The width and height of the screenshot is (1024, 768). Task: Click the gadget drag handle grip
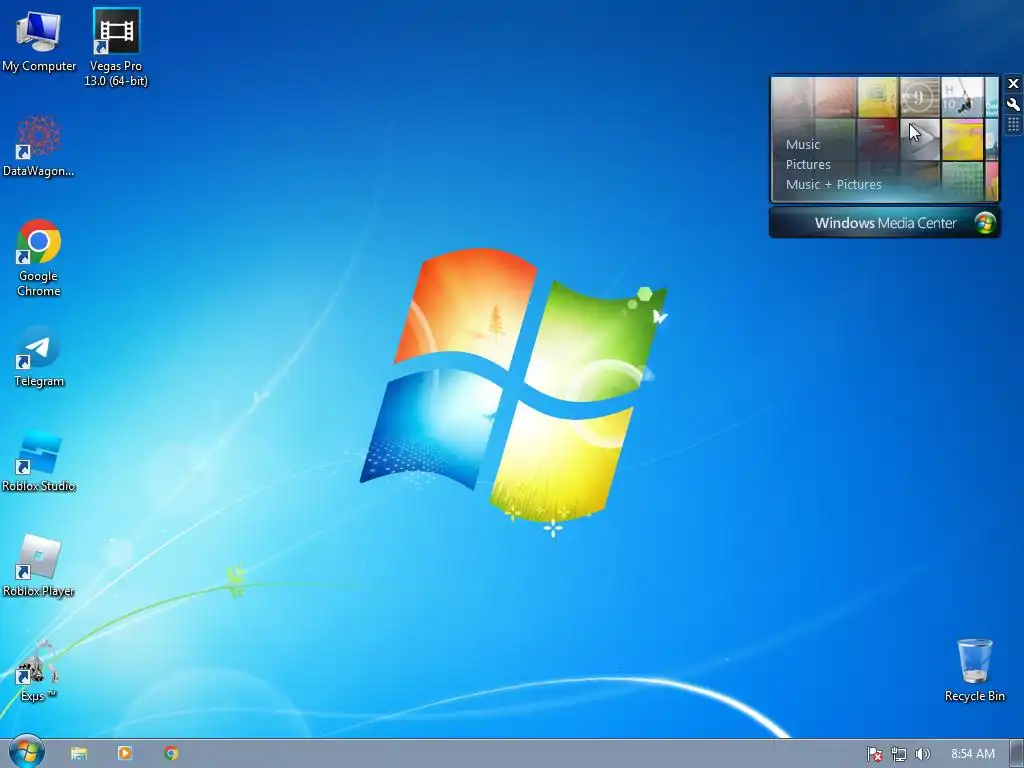[x=1013, y=124]
